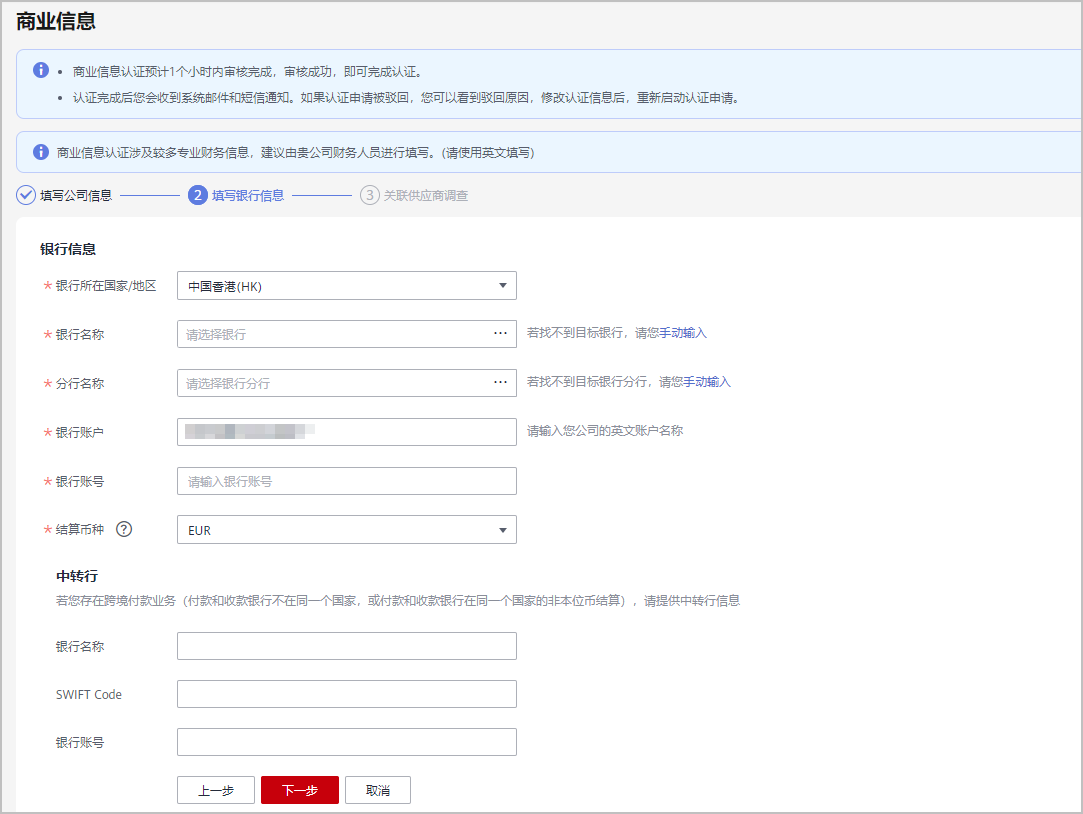Focus the 请选择银行 field
Screen dimensions: 1083x814
click(x=347, y=334)
